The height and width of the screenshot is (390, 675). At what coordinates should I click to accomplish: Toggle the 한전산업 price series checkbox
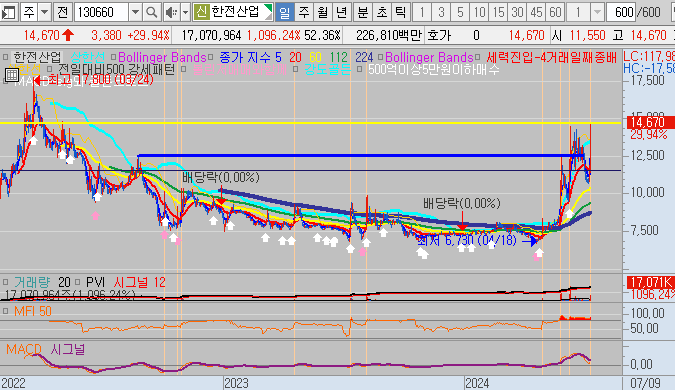click(6, 57)
